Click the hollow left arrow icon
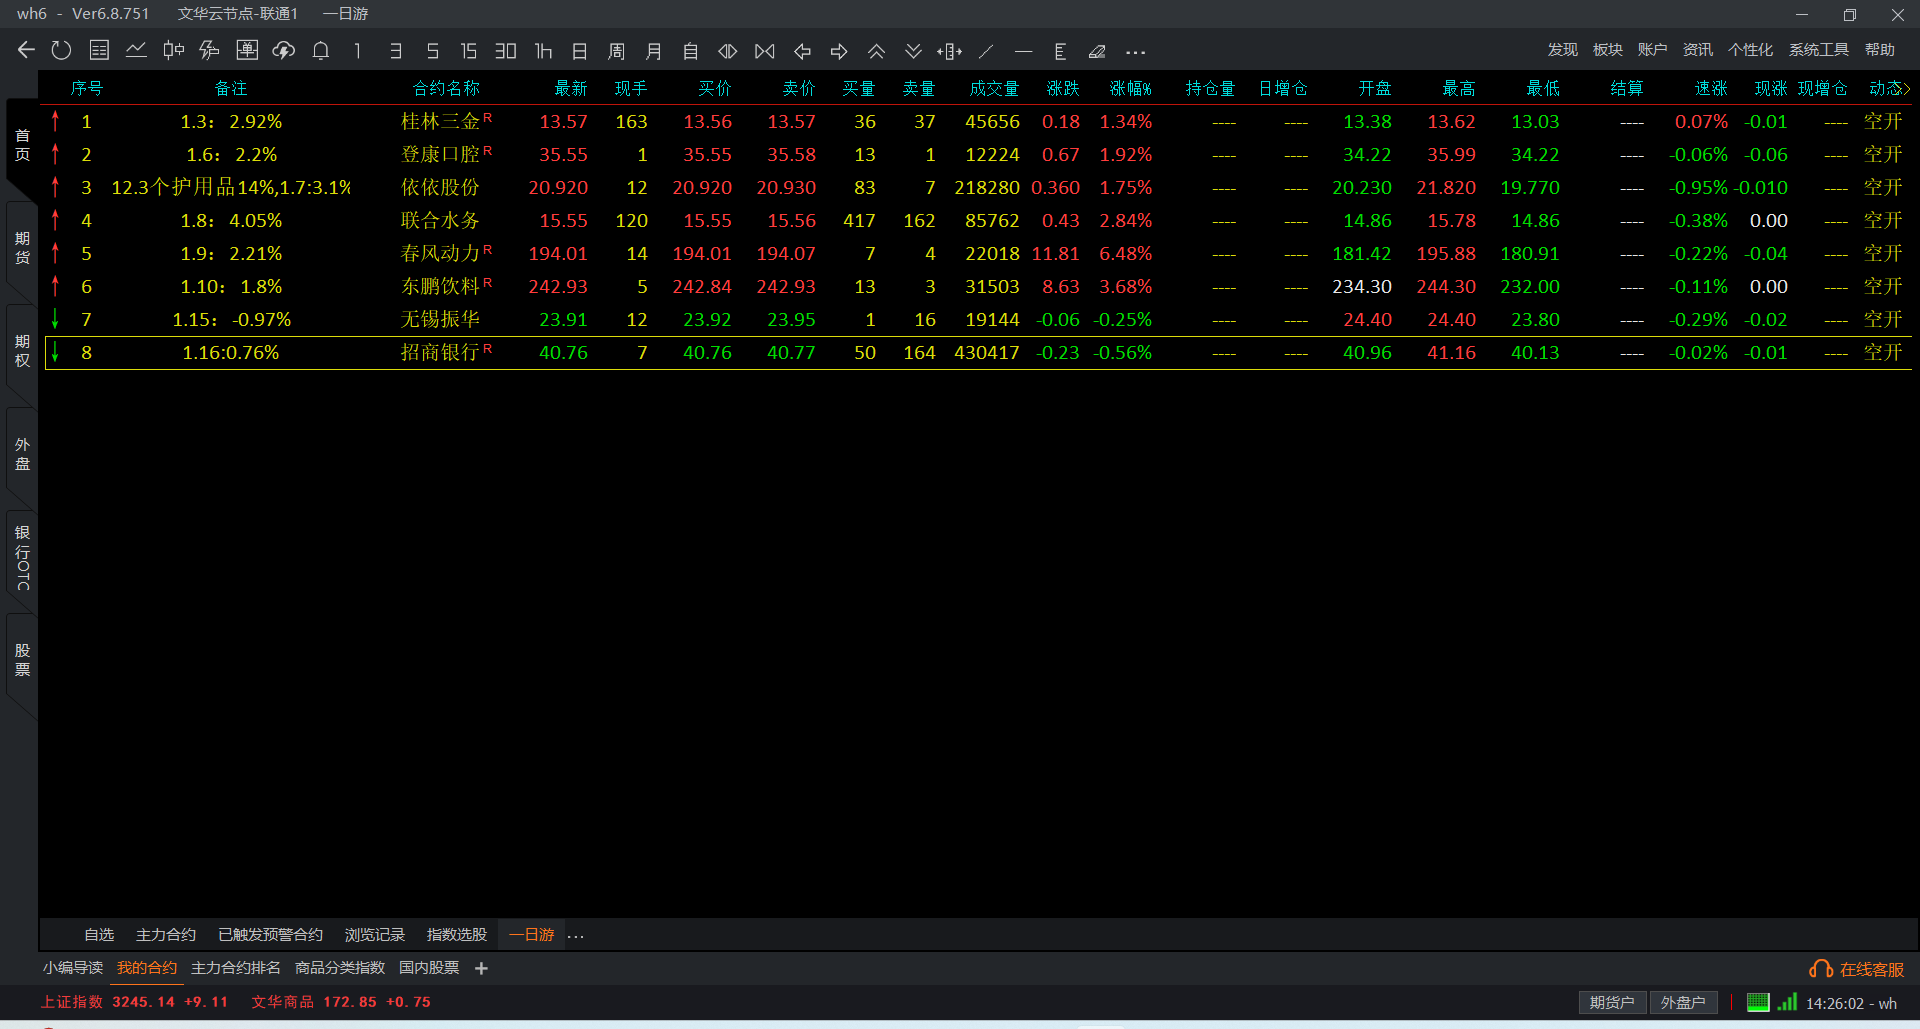The height and width of the screenshot is (1029, 1920). coord(802,51)
